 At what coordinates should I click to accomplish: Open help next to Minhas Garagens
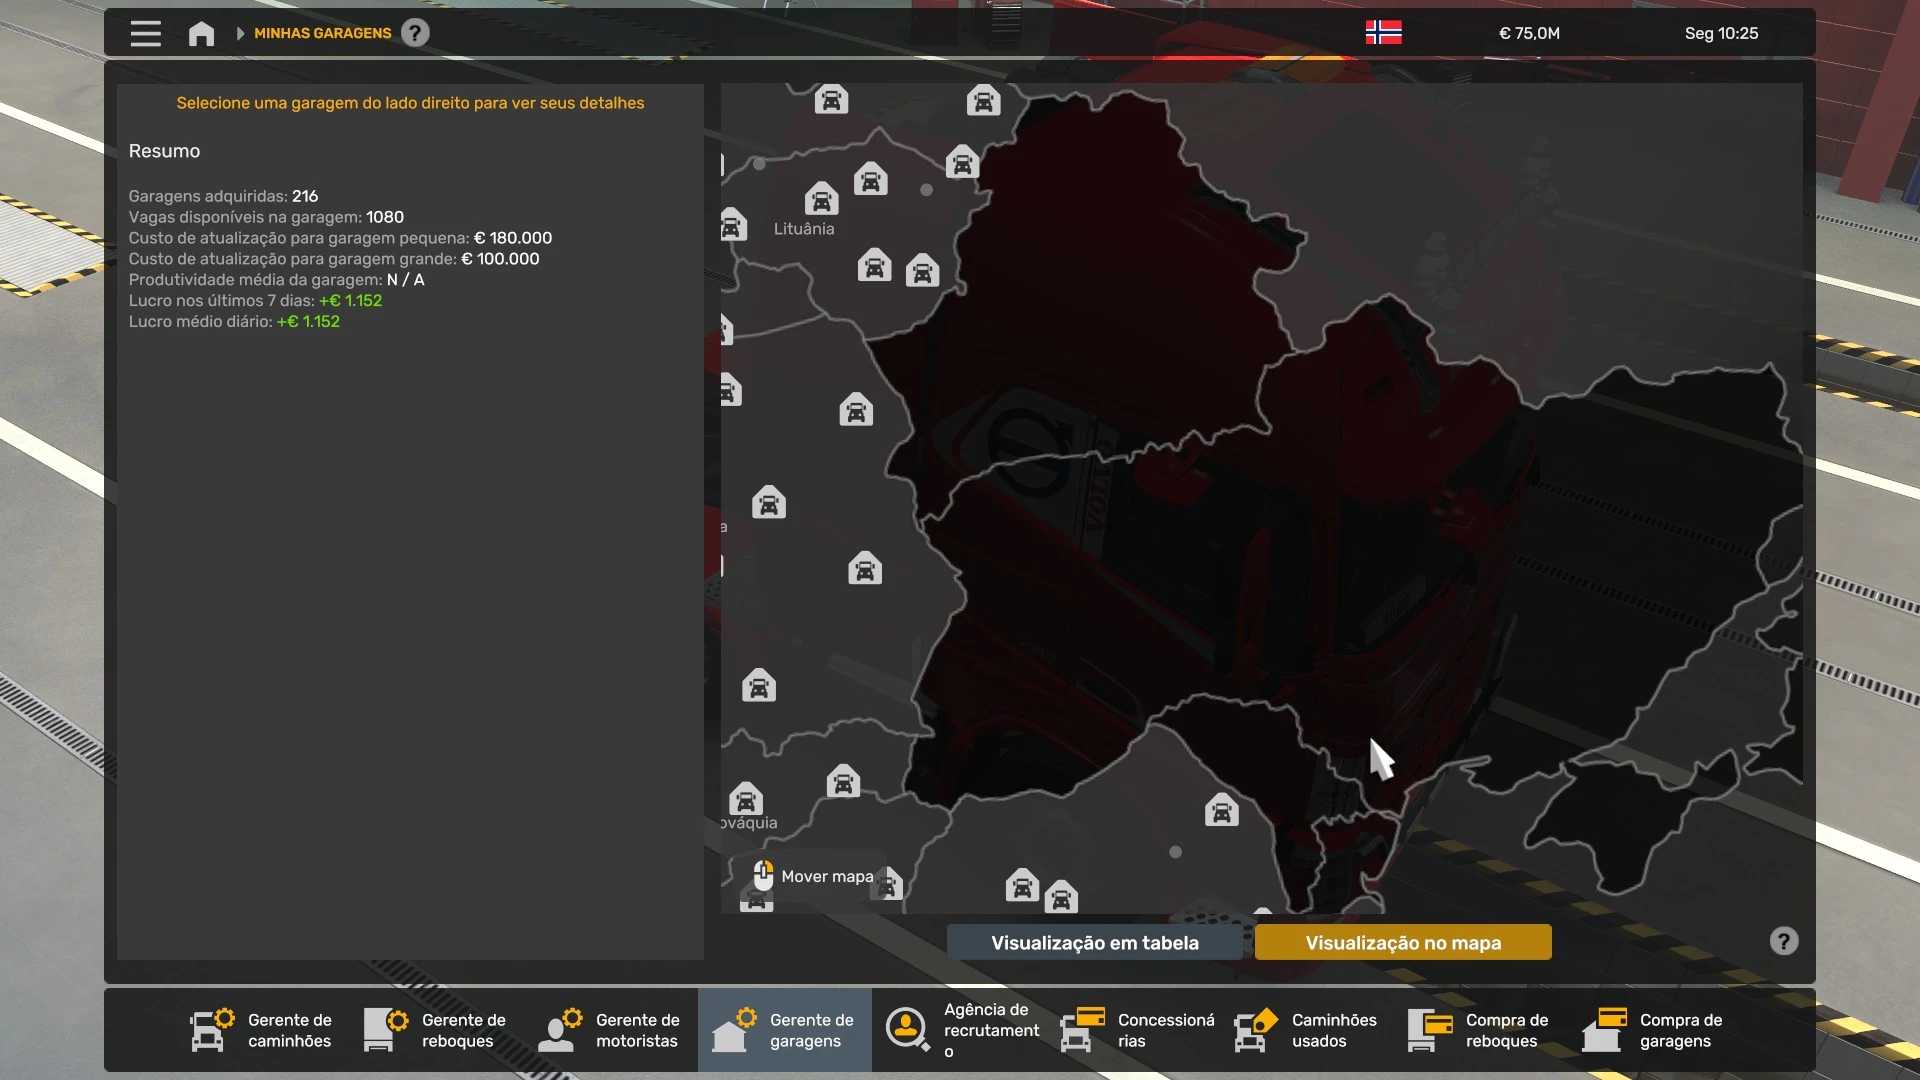(415, 33)
